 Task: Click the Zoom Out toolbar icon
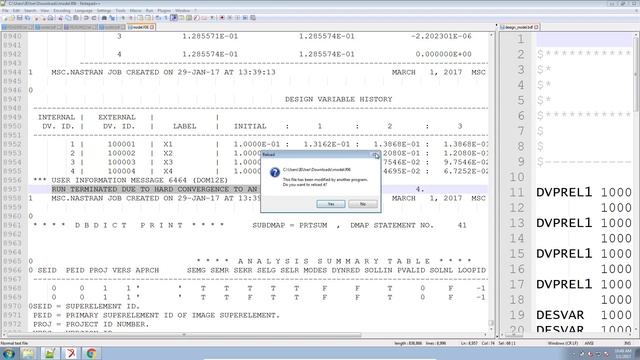coord(131,18)
